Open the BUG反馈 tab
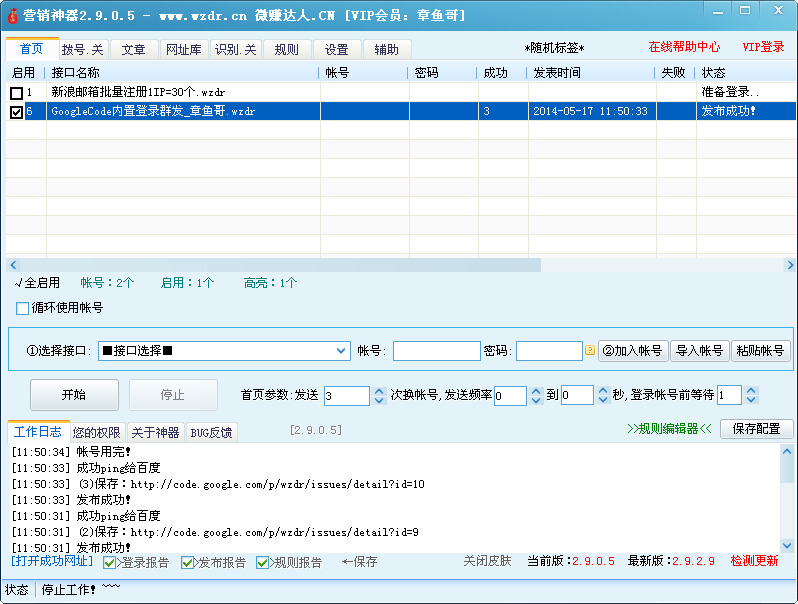Image resolution: width=798 pixels, height=604 pixels. [x=211, y=433]
